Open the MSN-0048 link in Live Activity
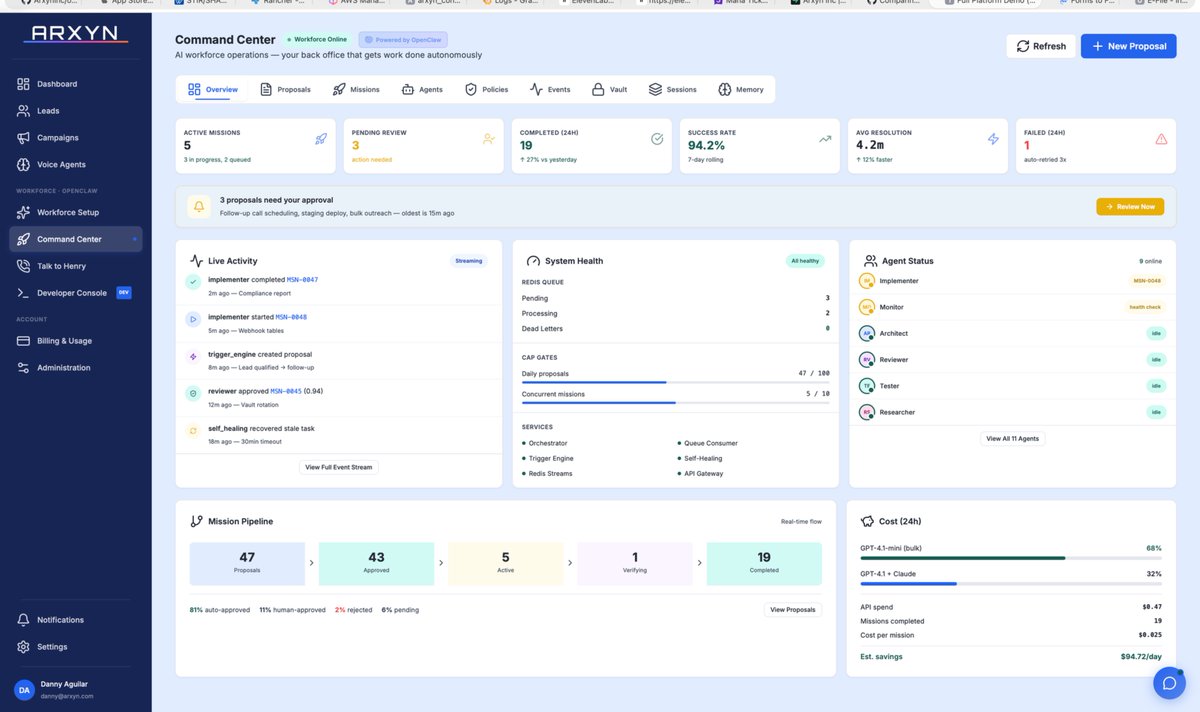Screen dimensions: 1200x712 pos(291,317)
